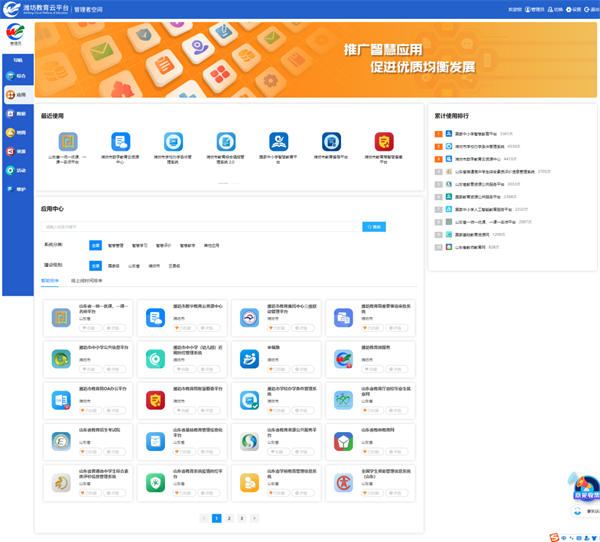Open 数据 in left navigation
The height and width of the screenshot is (542, 600).
(18, 114)
